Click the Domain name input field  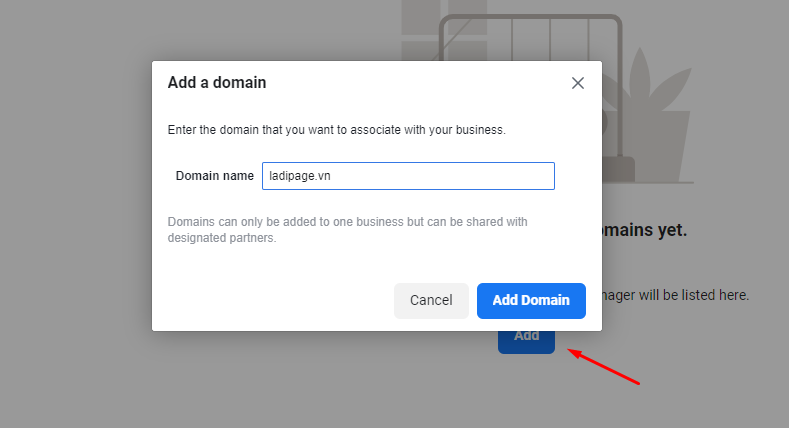coord(408,176)
